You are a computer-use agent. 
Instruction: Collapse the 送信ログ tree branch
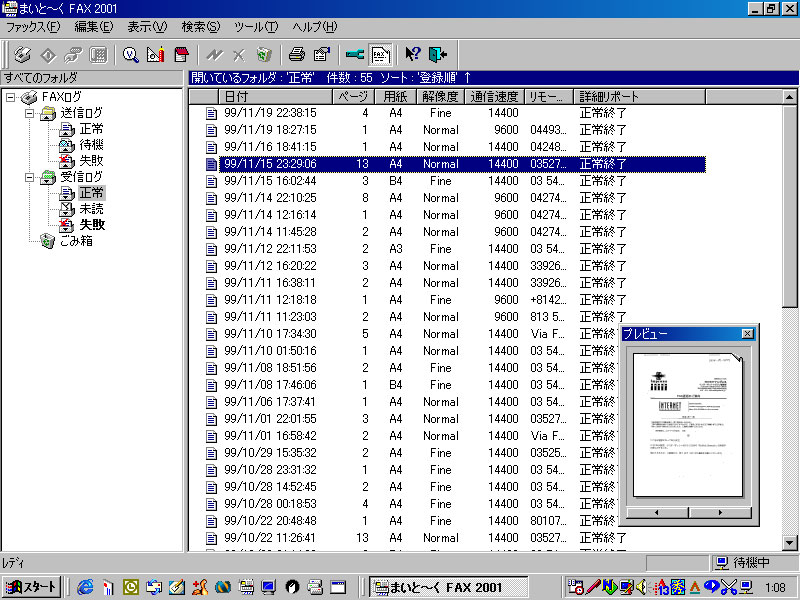tap(29, 113)
